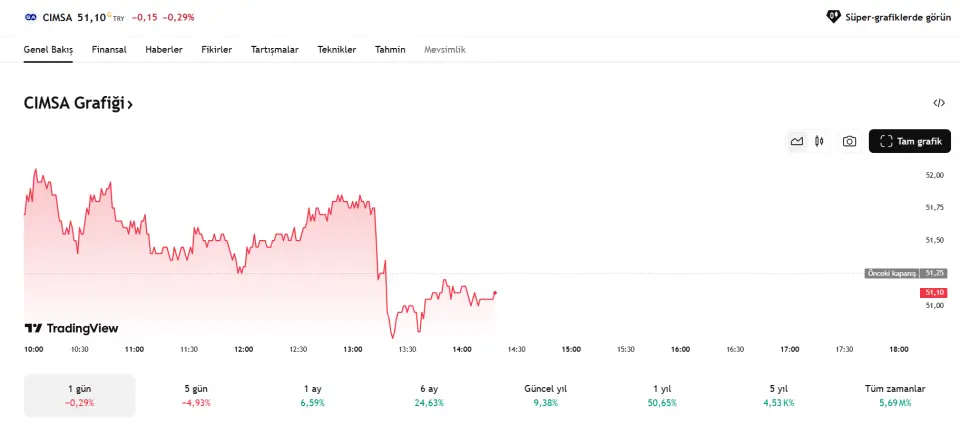Switch to the Finansal tab
Viewport: 960px width, 423px height.
tap(109, 50)
